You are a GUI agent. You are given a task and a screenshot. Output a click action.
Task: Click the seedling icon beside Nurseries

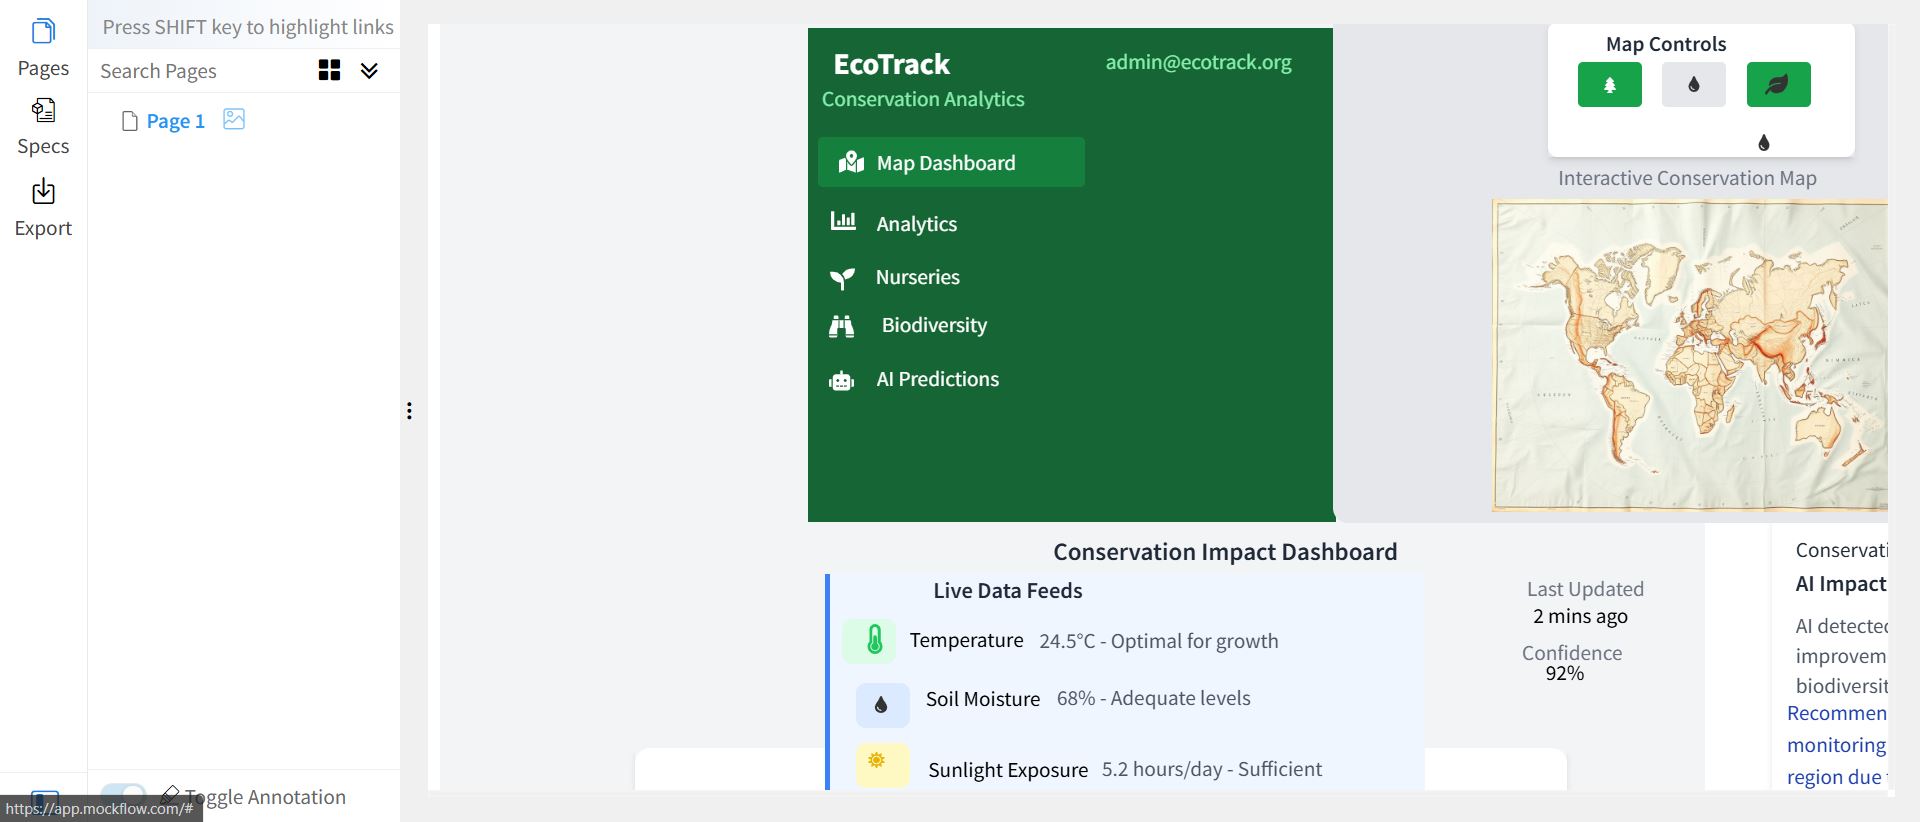click(x=842, y=278)
